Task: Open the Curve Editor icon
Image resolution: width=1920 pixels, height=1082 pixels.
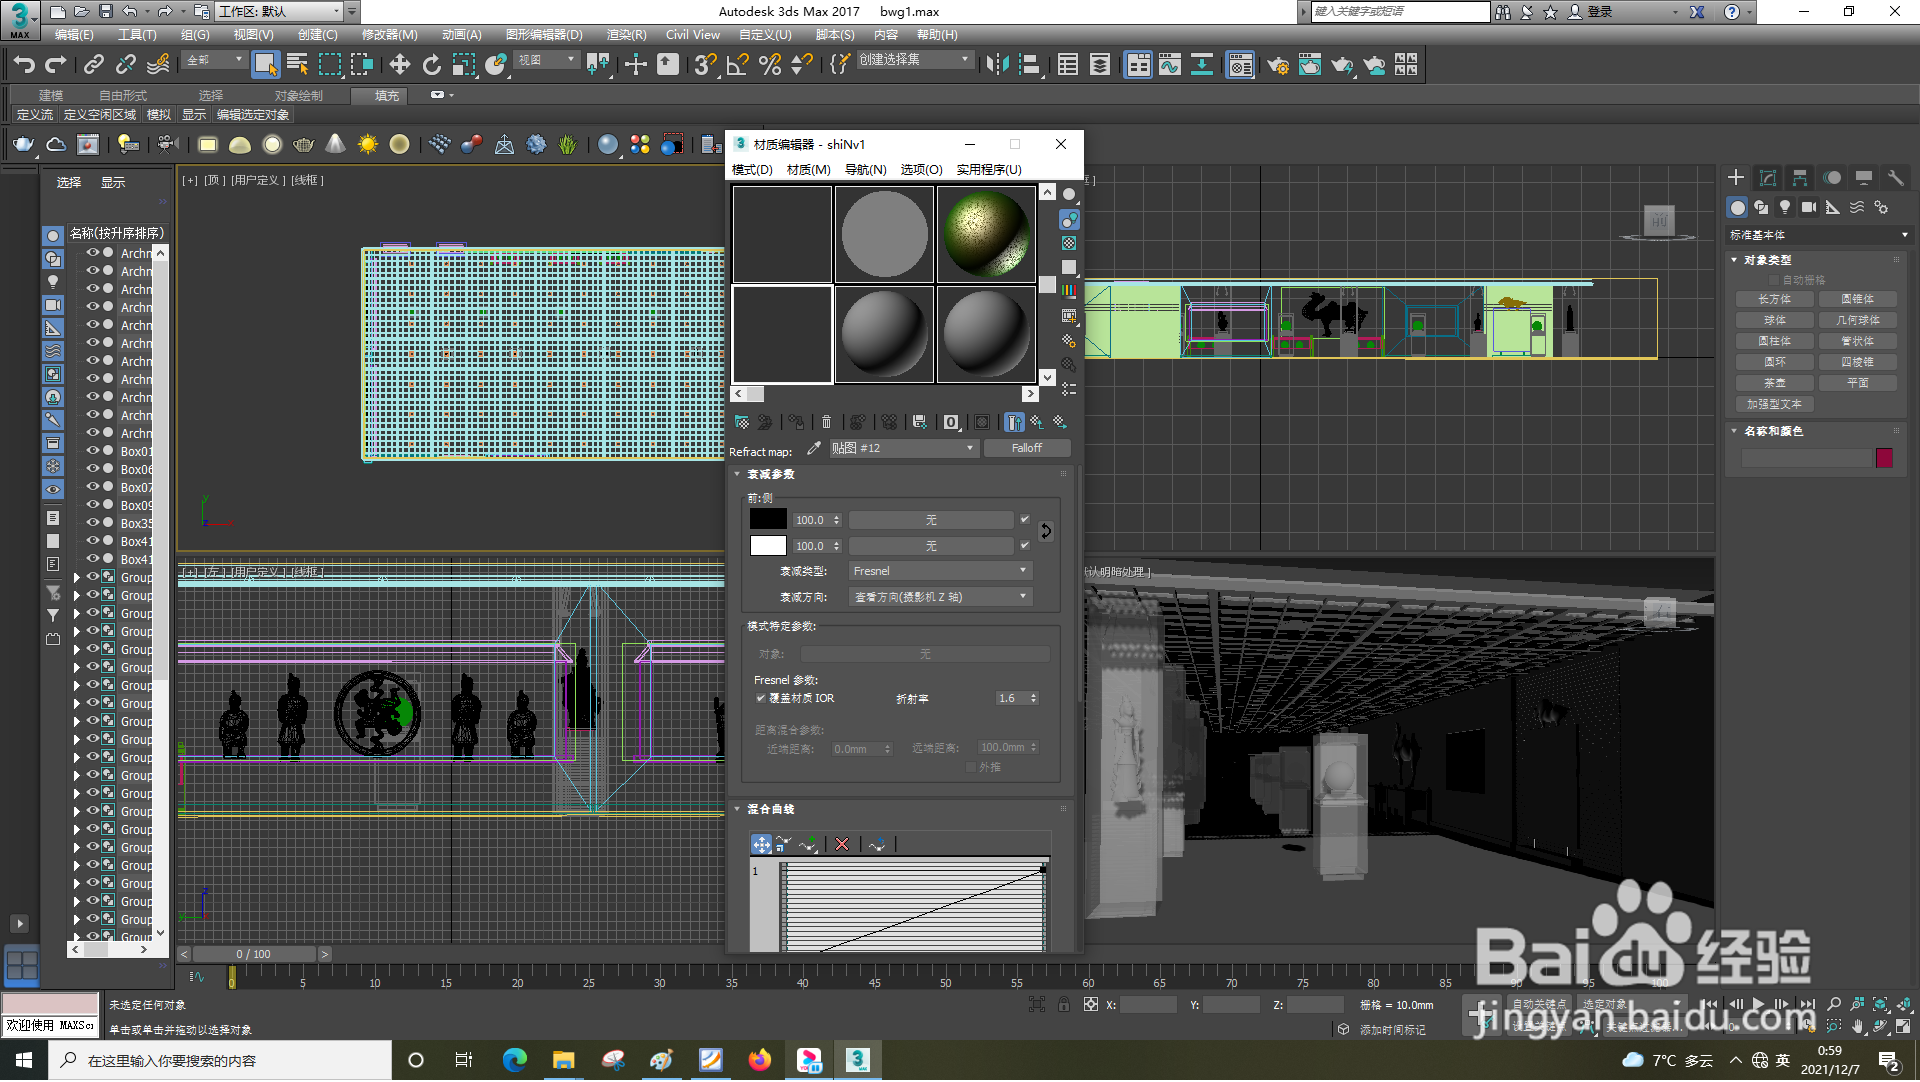Action: click(x=1170, y=65)
